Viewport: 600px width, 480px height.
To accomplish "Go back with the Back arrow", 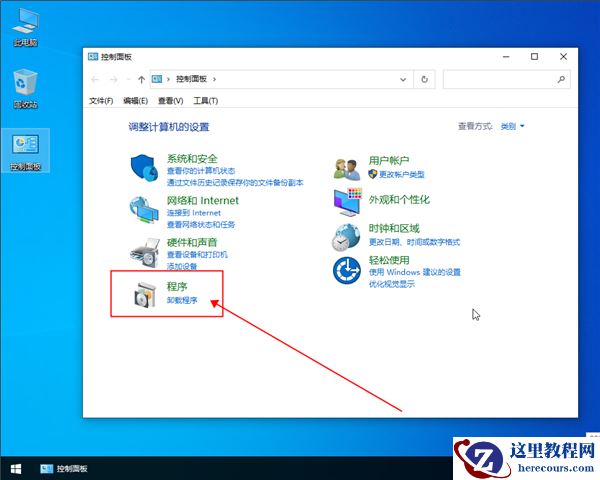I will tap(95, 79).
